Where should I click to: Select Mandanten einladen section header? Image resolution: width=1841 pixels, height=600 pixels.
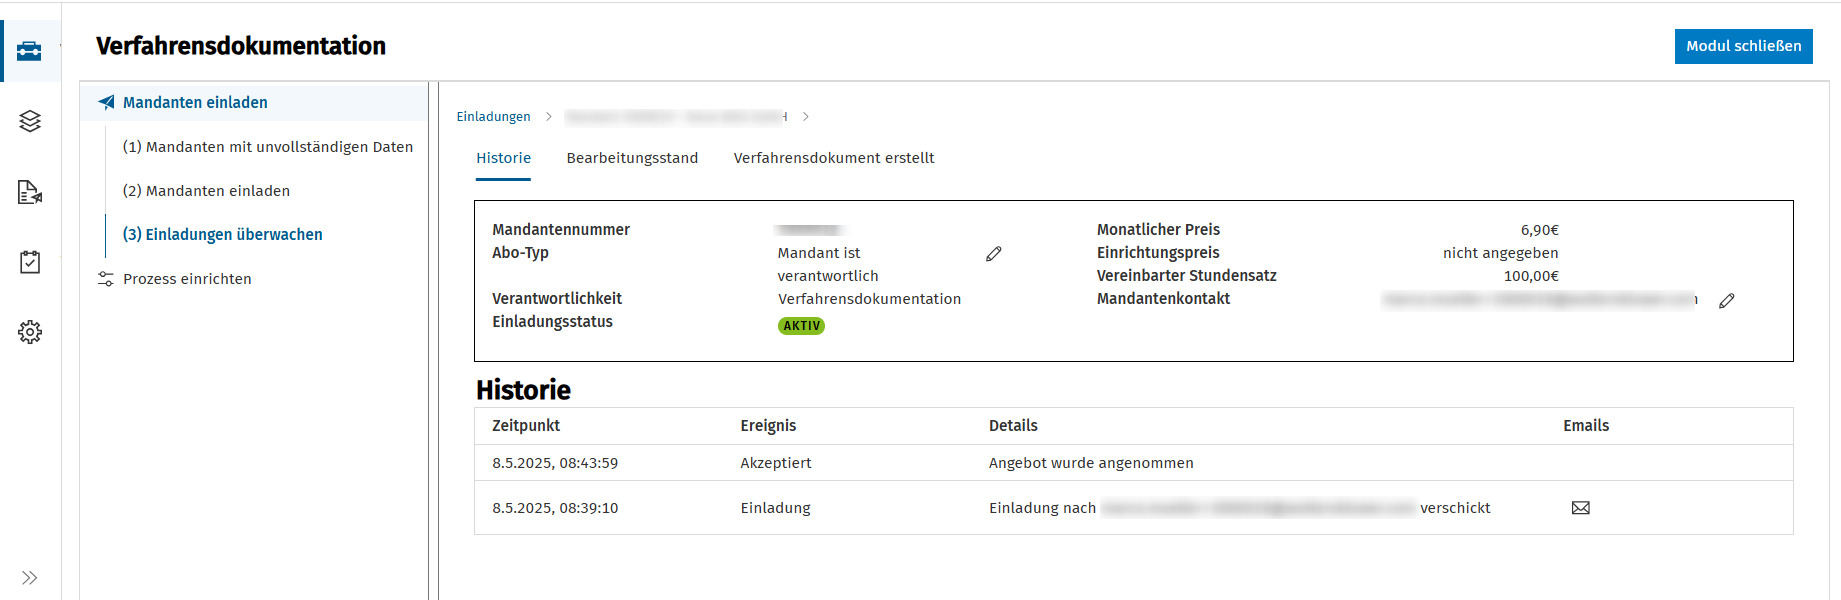click(x=195, y=102)
